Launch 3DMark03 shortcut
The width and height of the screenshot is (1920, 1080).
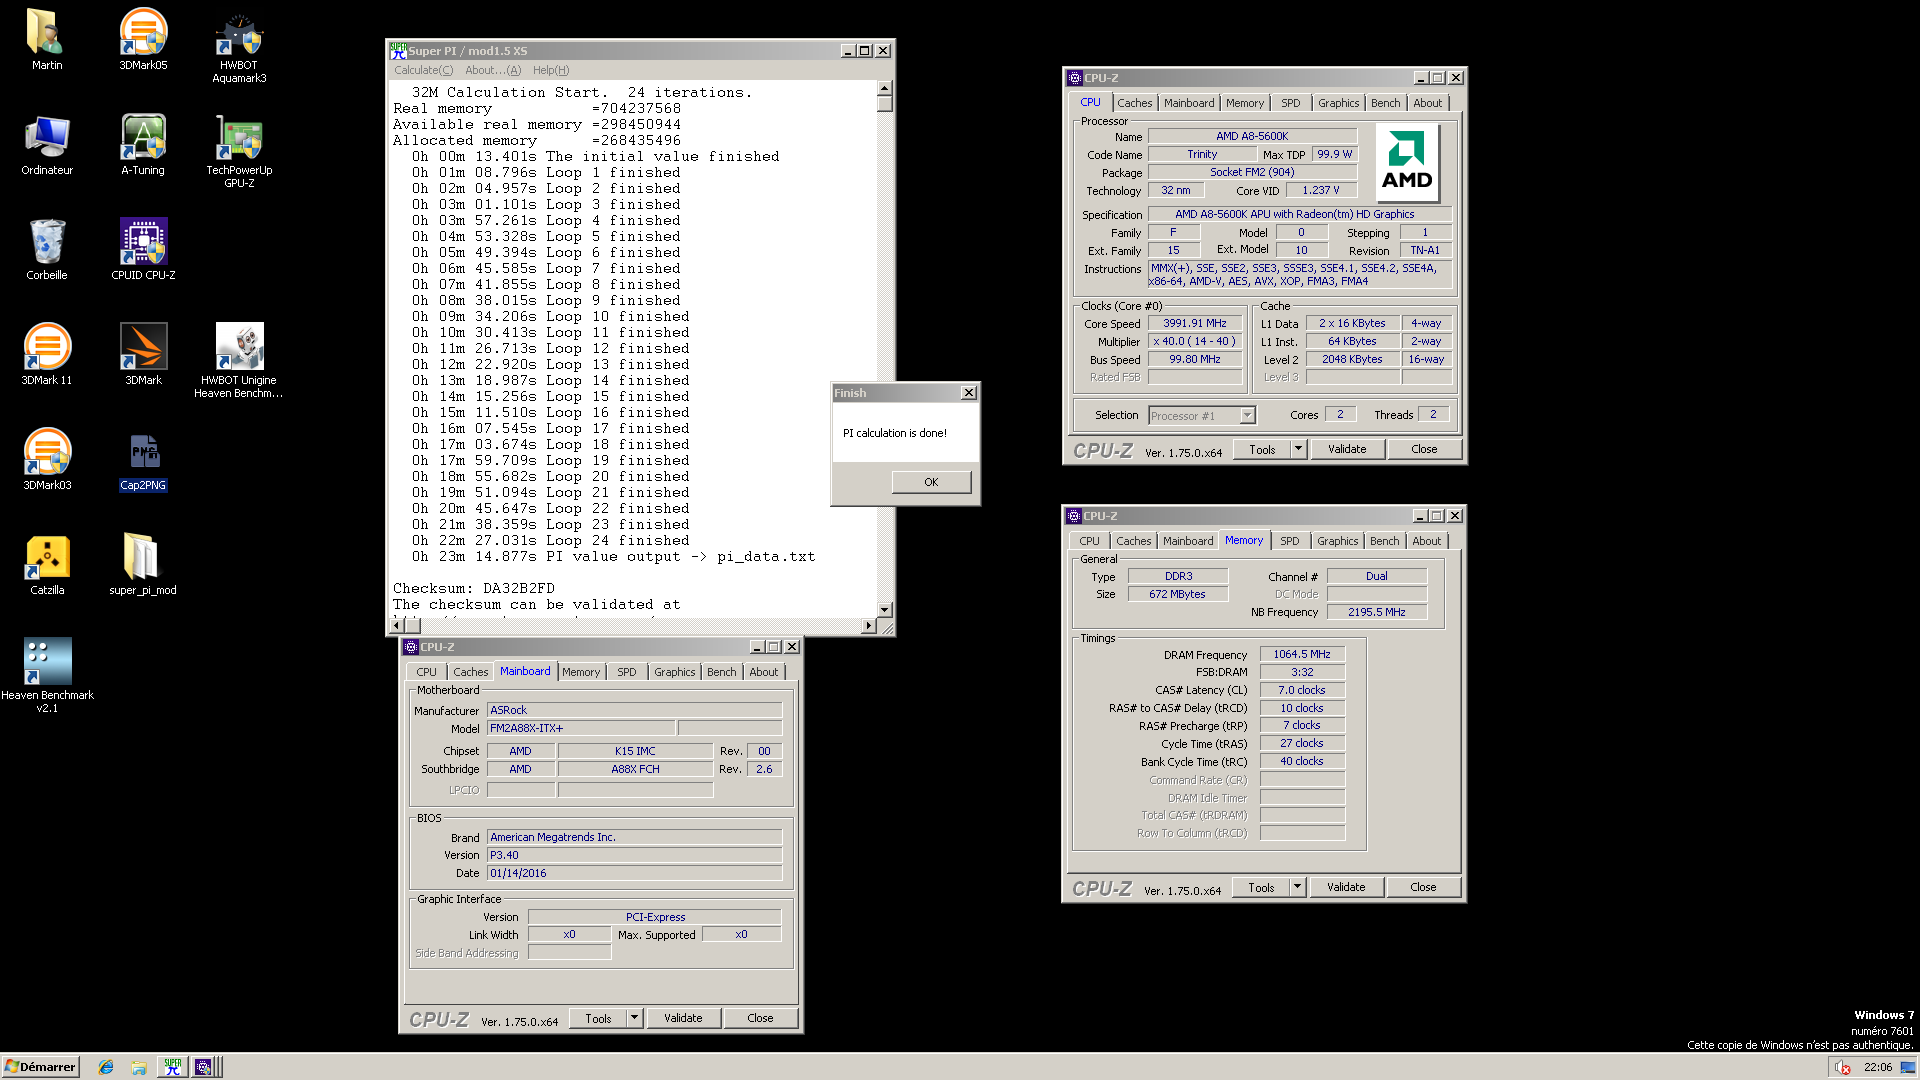tap(47, 460)
